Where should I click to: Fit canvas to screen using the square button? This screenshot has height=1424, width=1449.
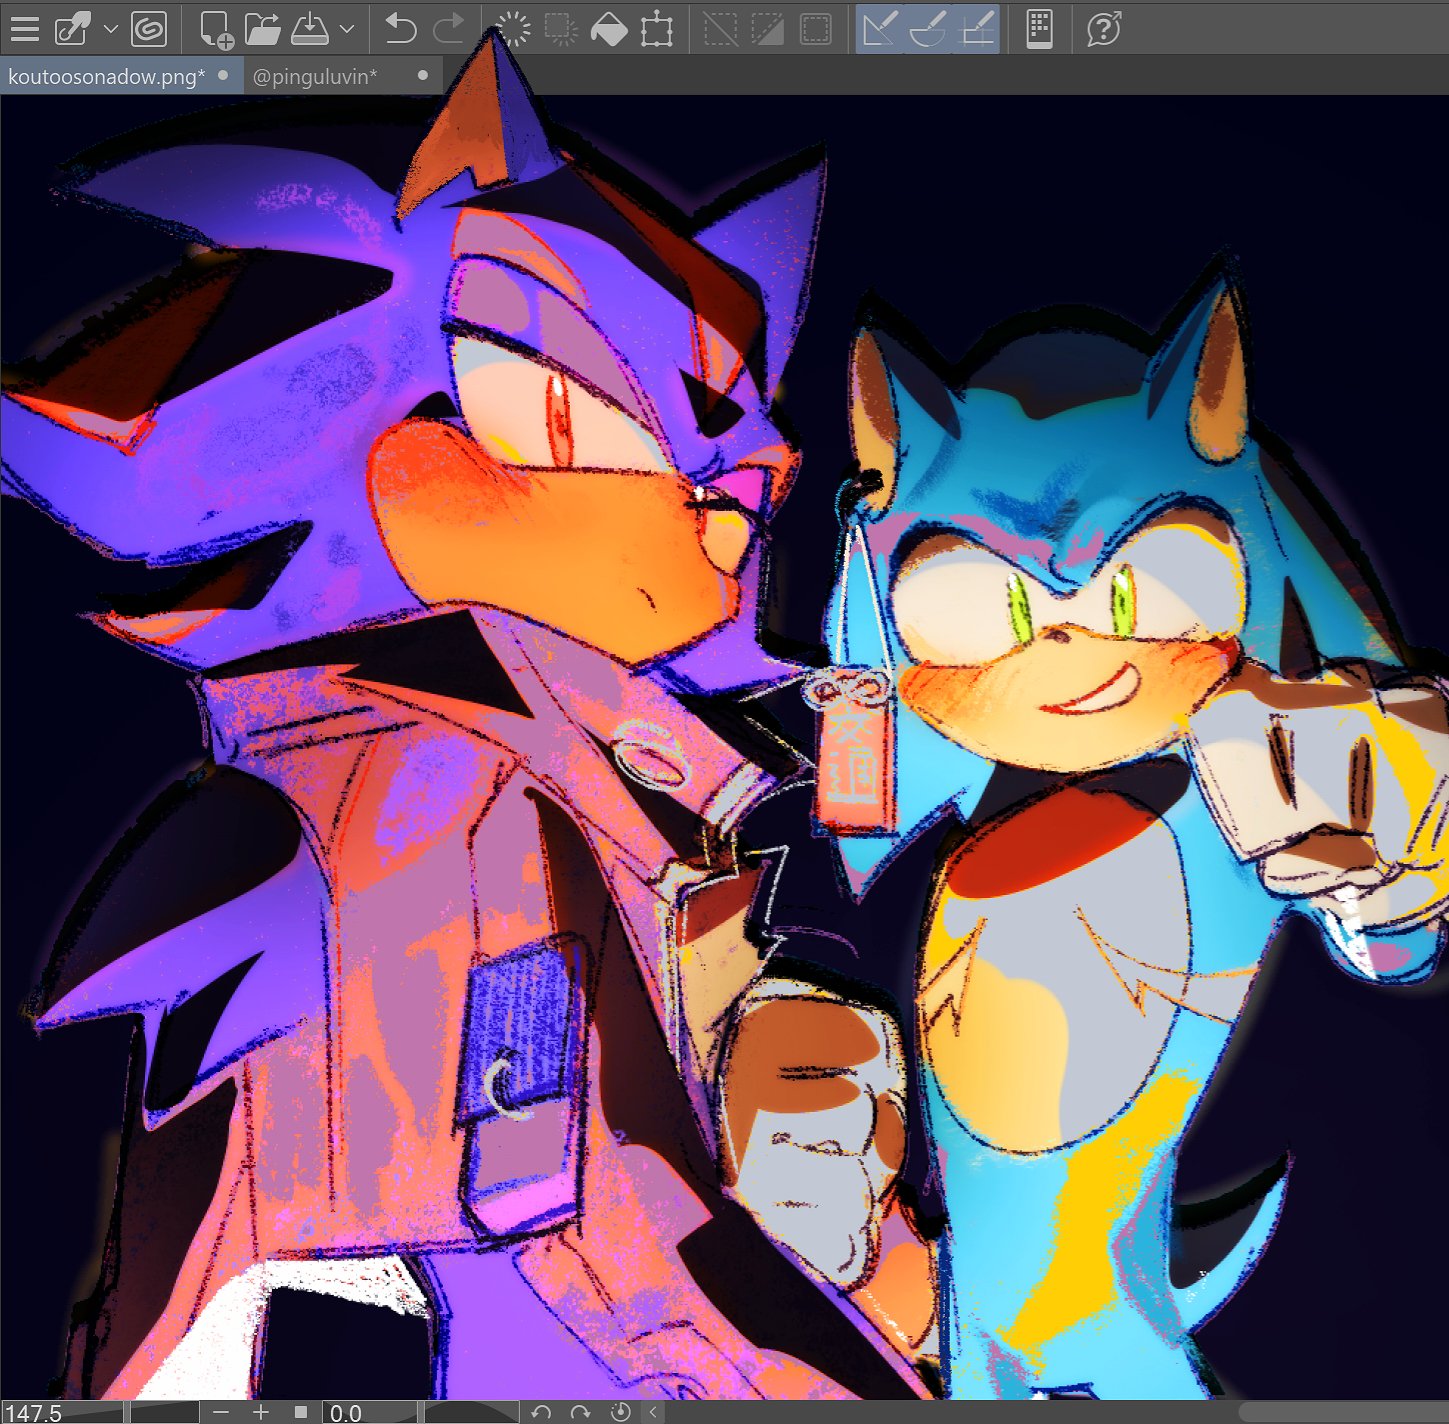[x=301, y=1412]
